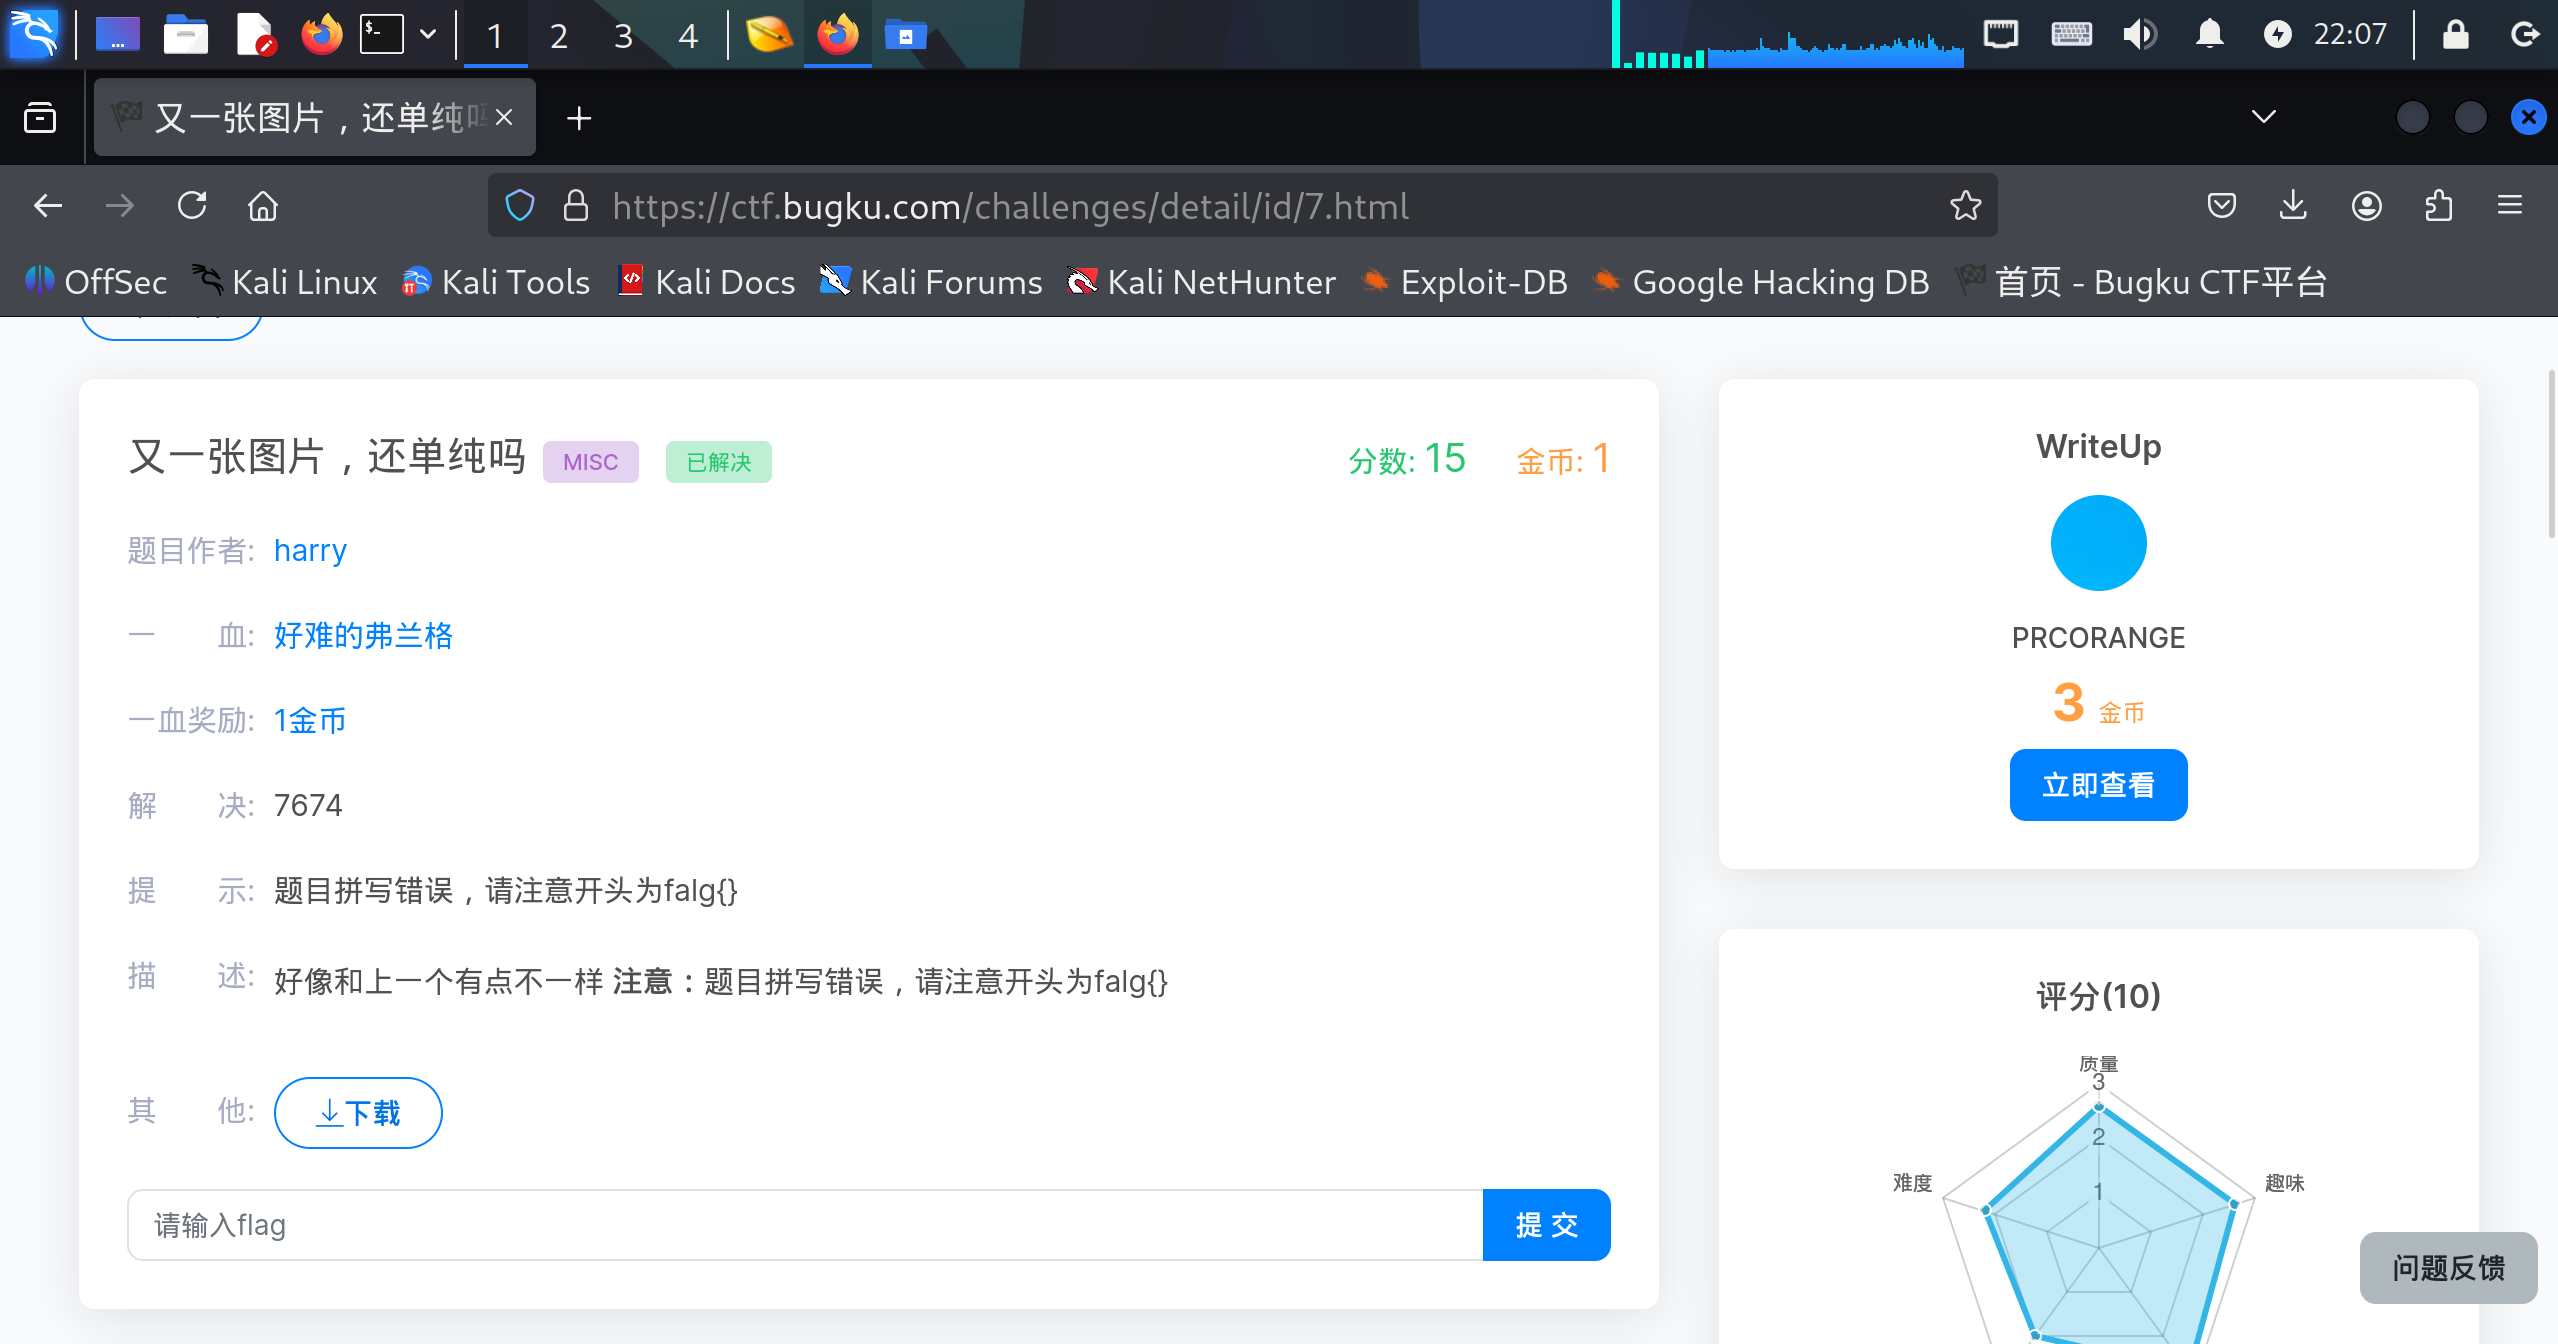This screenshot has width=2558, height=1344.
Task: Open the Firefox View button
Action: tap(40, 118)
